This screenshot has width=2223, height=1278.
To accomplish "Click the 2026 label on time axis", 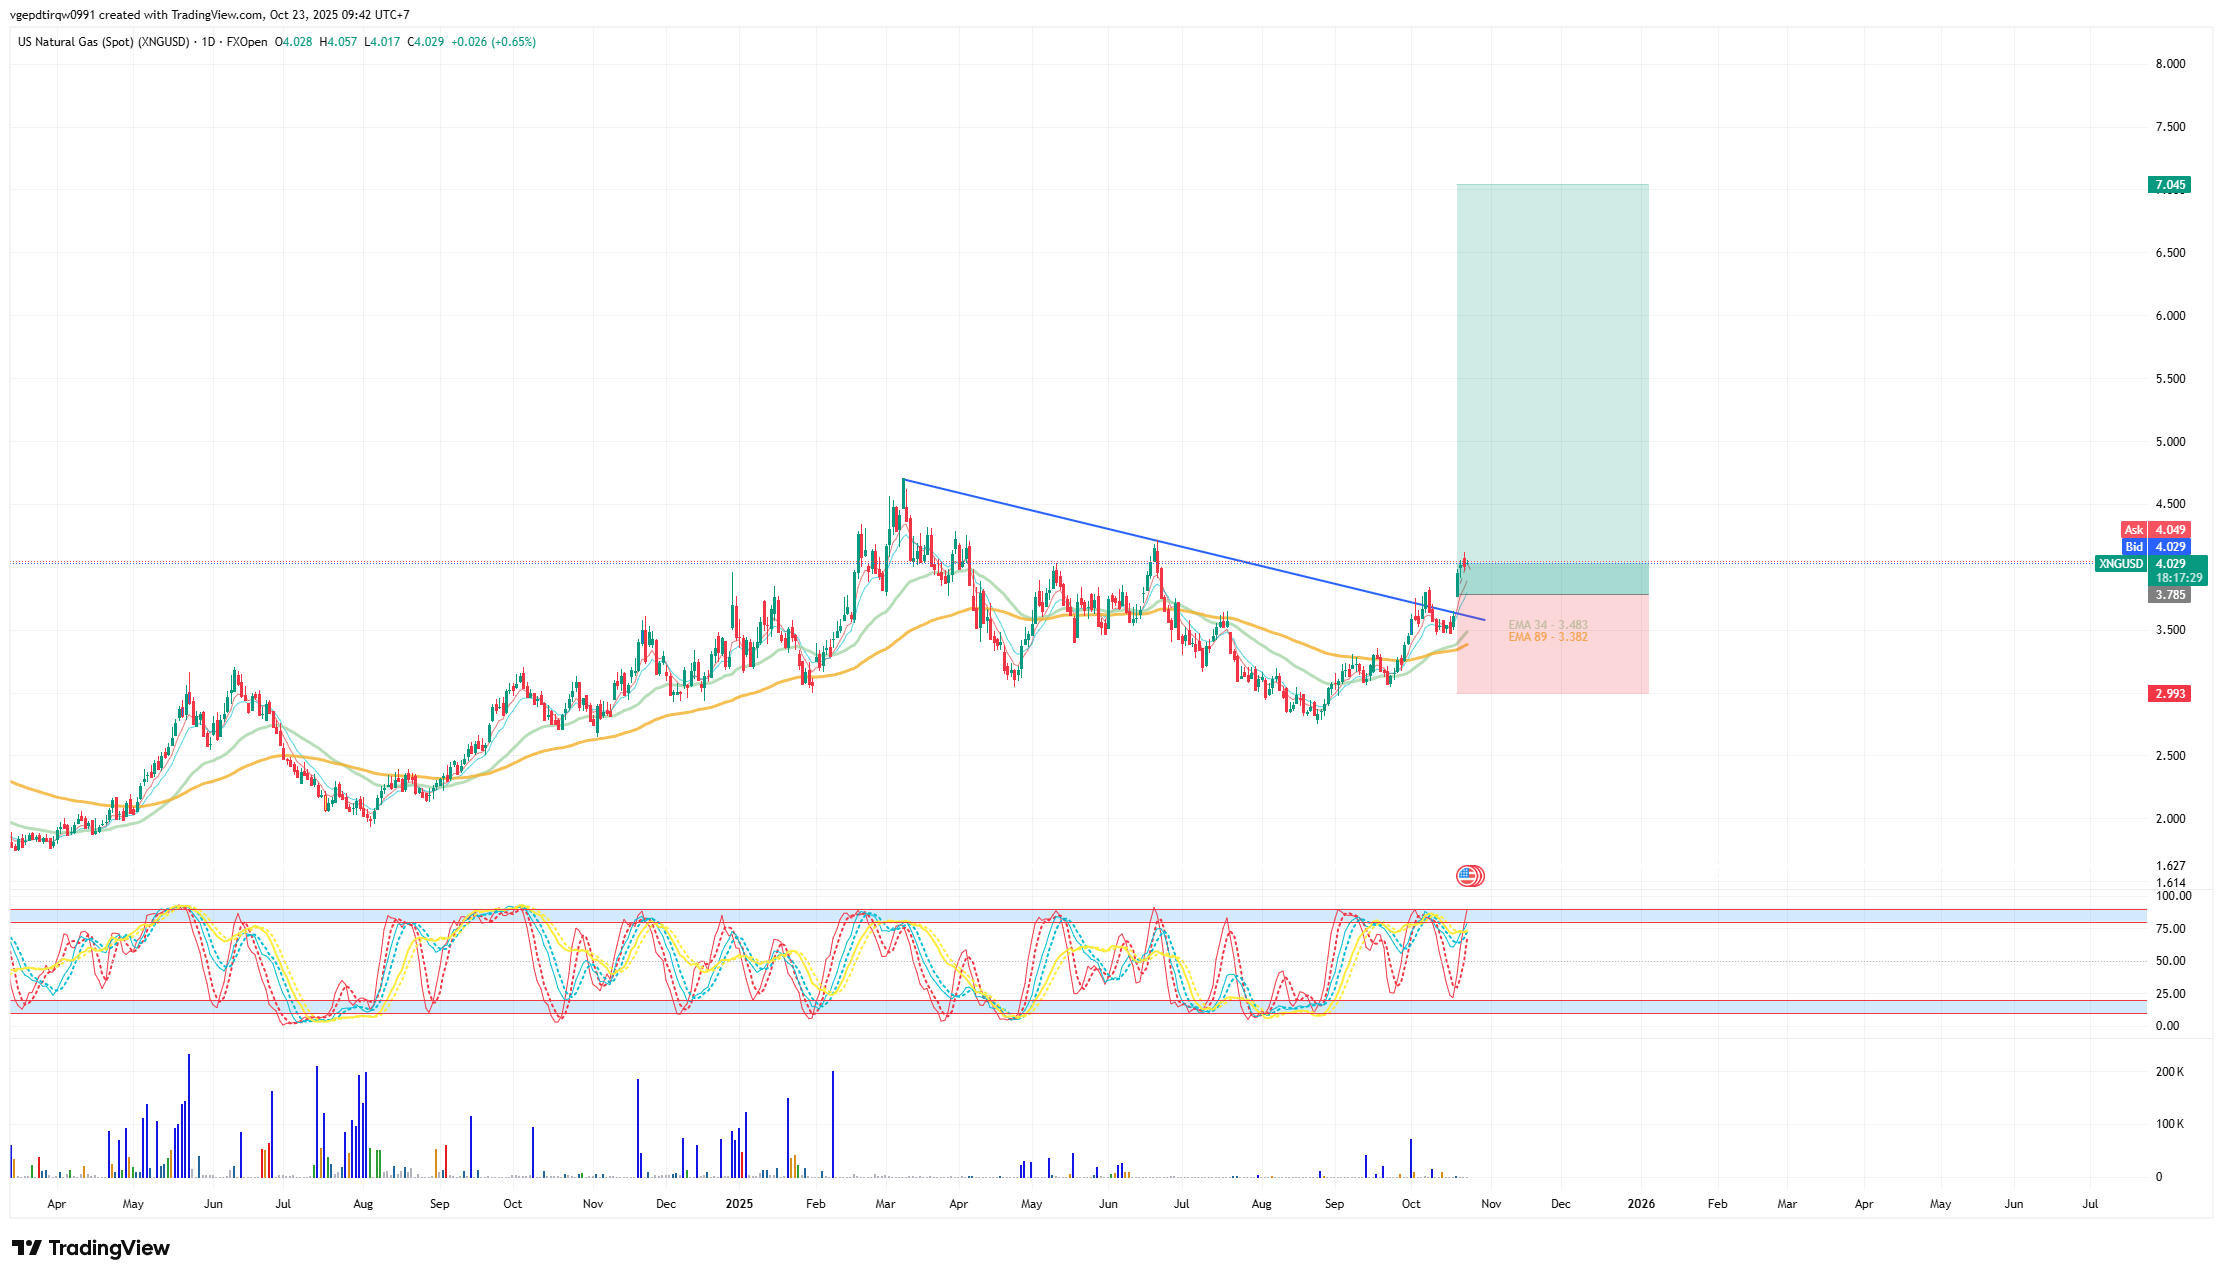I will (1640, 1204).
